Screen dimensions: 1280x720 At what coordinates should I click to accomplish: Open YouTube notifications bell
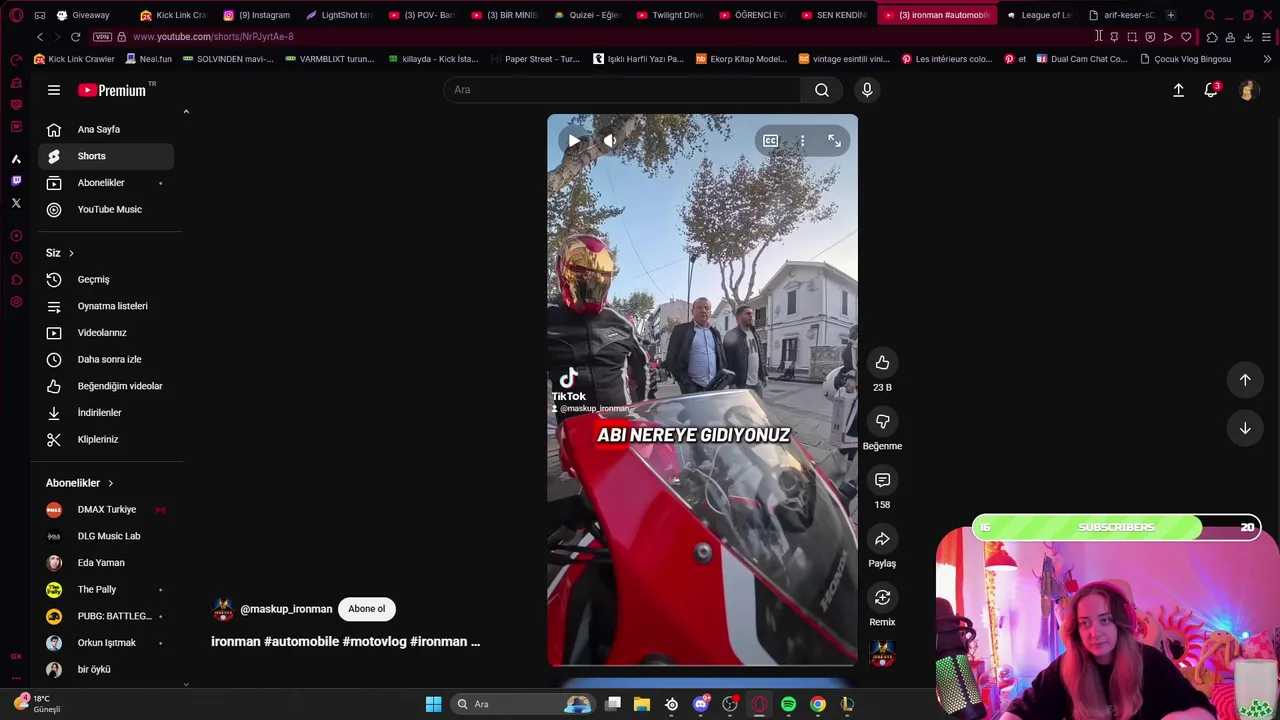pyautogui.click(x=1211, y=90)
